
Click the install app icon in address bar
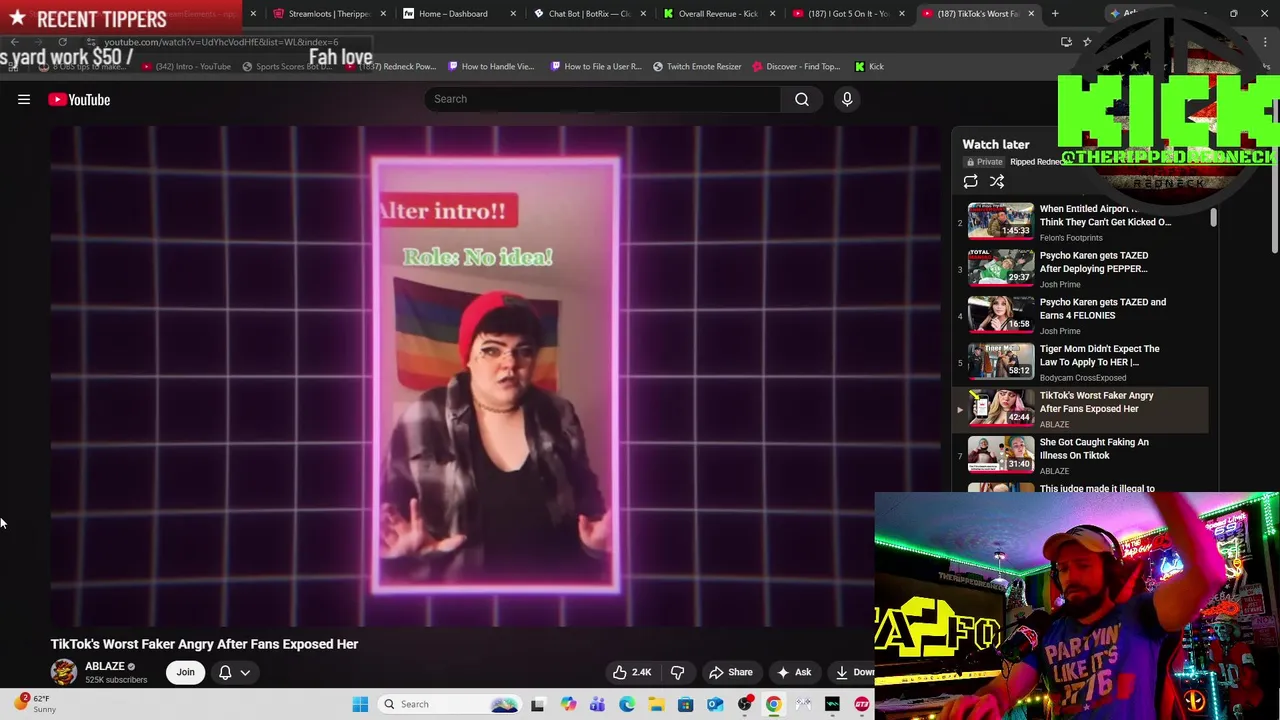1066,42
